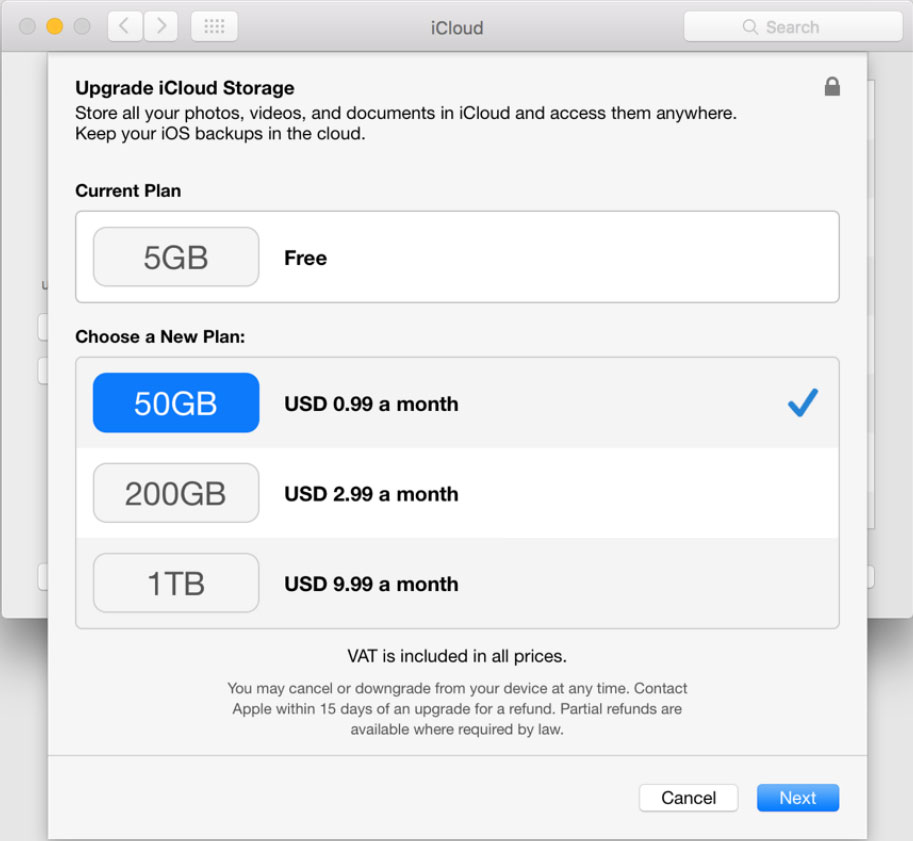913x841 pixels.
Task: Click the 5GB badge under Current Plan
Action: click(x=175, y=257)
